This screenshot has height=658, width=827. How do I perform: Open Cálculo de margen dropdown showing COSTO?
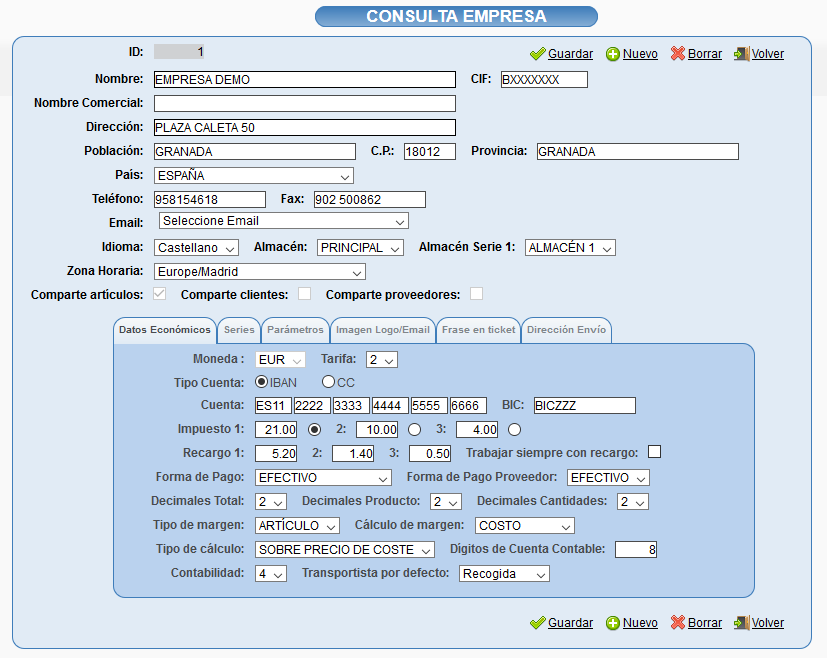coord(525,526)
